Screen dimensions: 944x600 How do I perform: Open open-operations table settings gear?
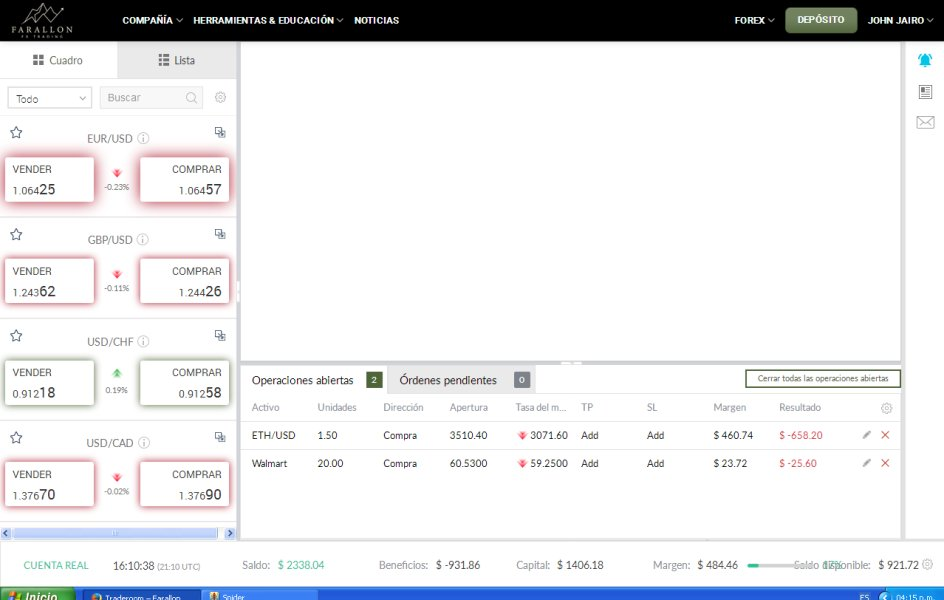[886, 408]
